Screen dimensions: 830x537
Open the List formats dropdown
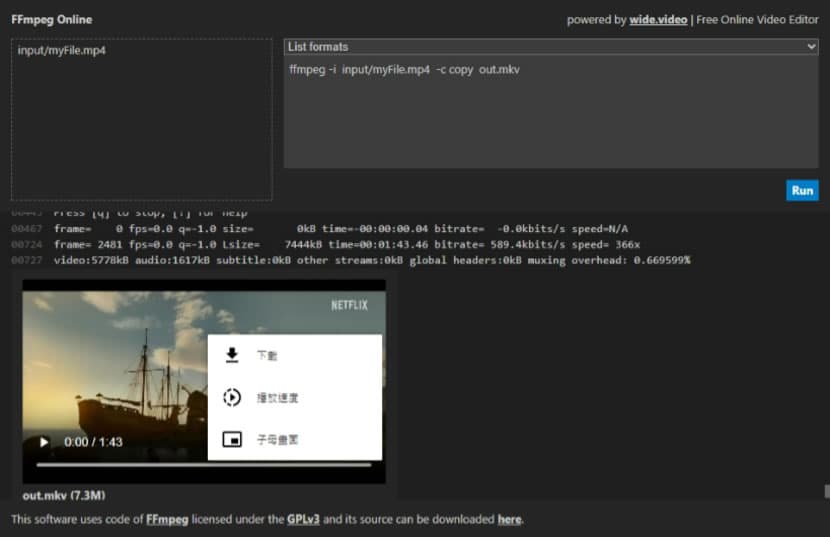pyautogui.click(x=551, y=47)
